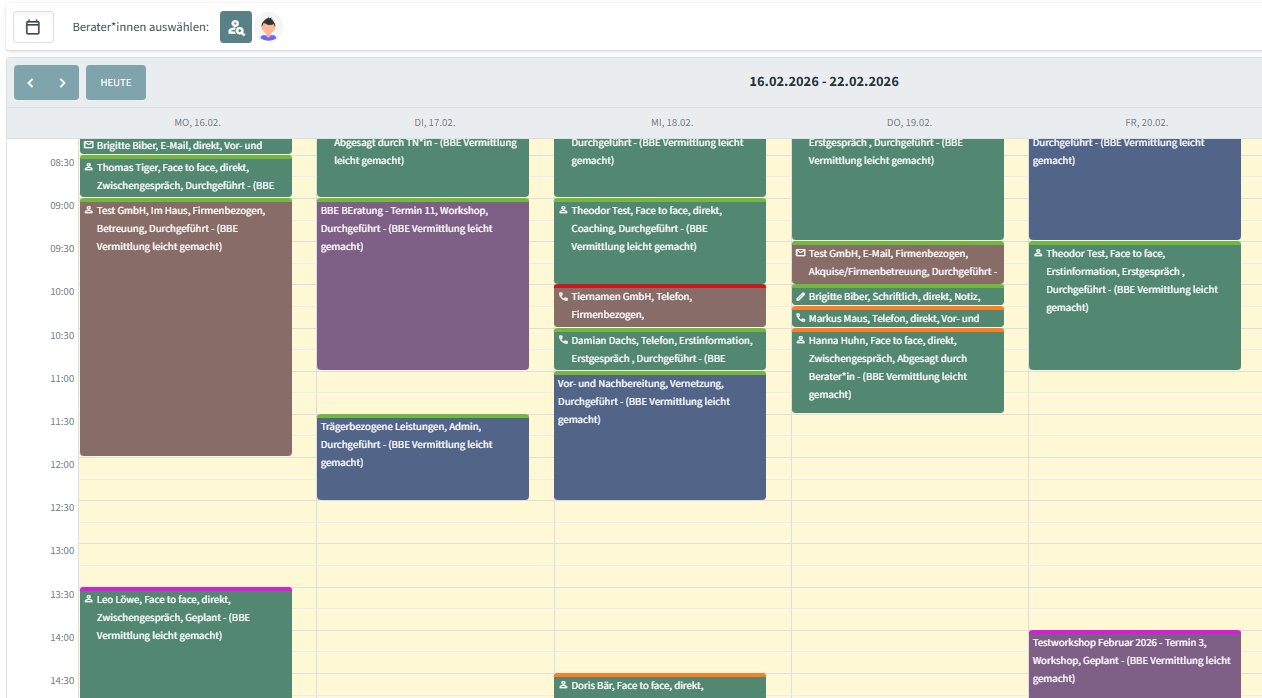1262x698 pixels.
Task: Open Markus Maus Telefon appointment
Action: pyautogui.click(x=896, y=318)
